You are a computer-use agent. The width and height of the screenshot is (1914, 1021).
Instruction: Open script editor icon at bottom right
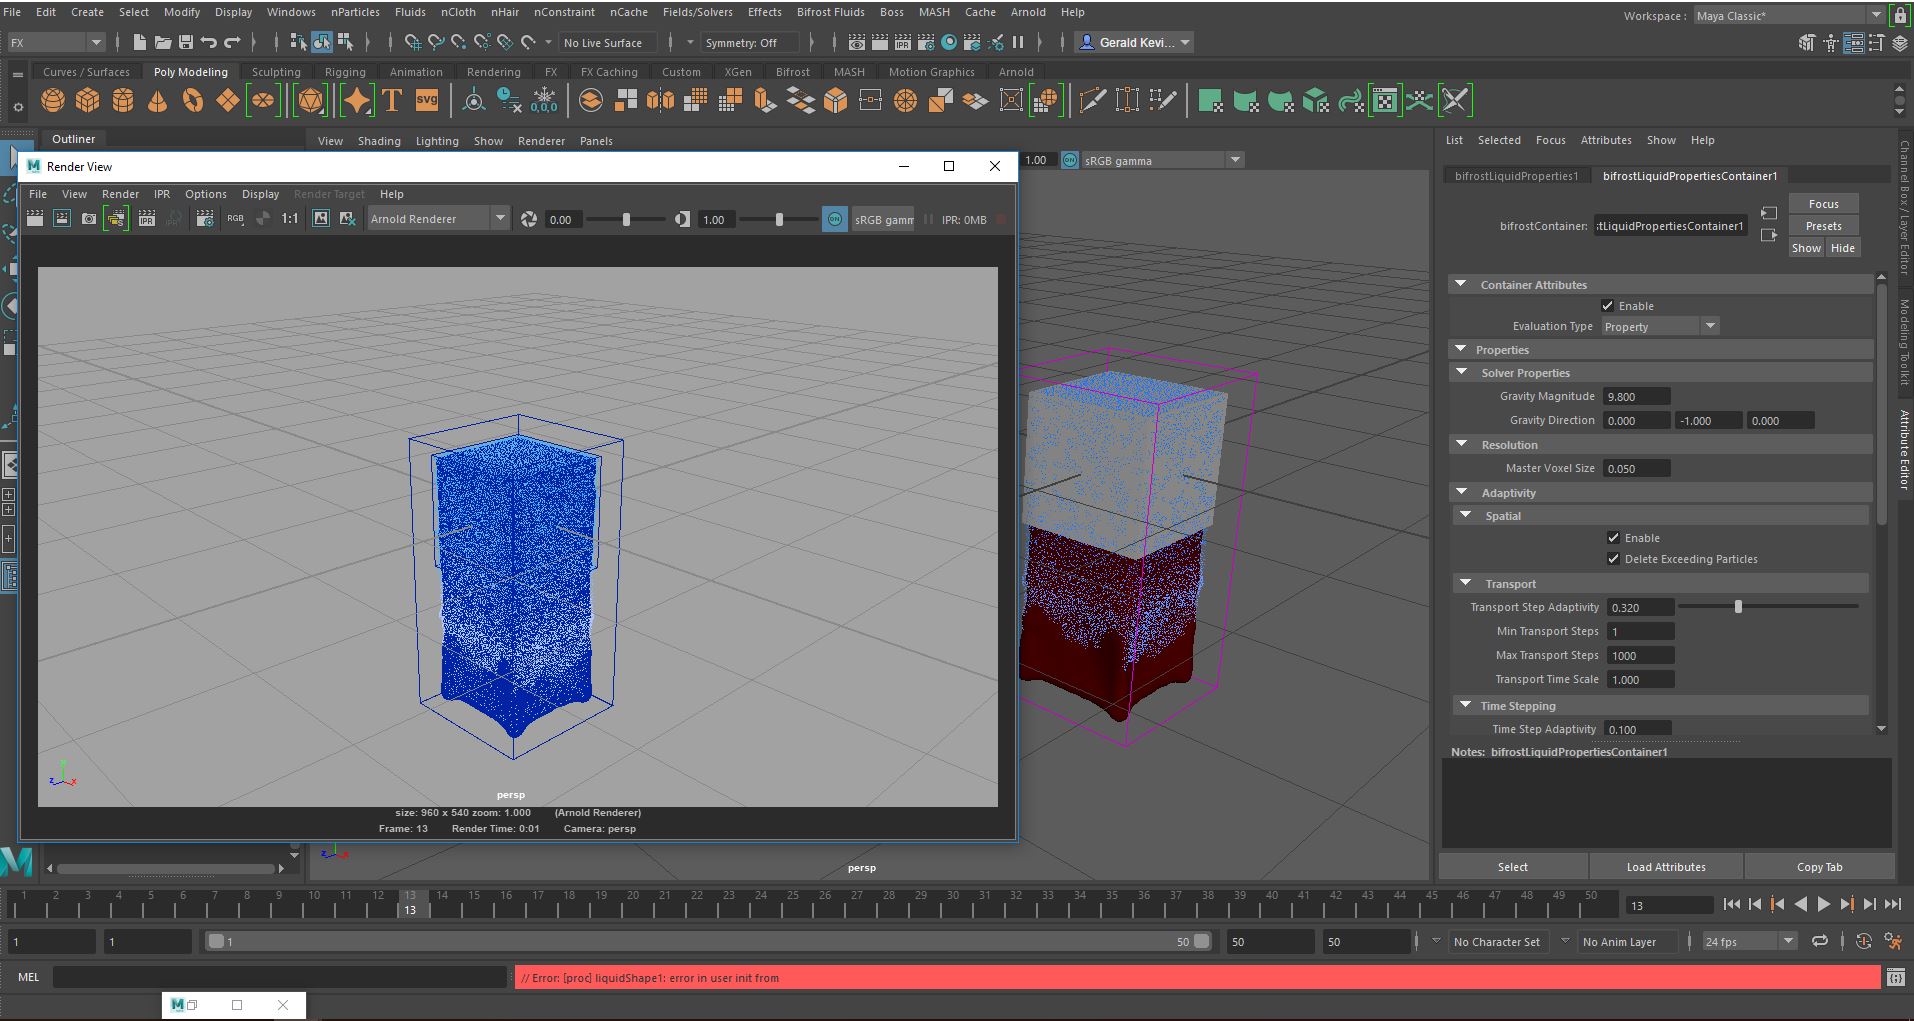click(1895, 978)
